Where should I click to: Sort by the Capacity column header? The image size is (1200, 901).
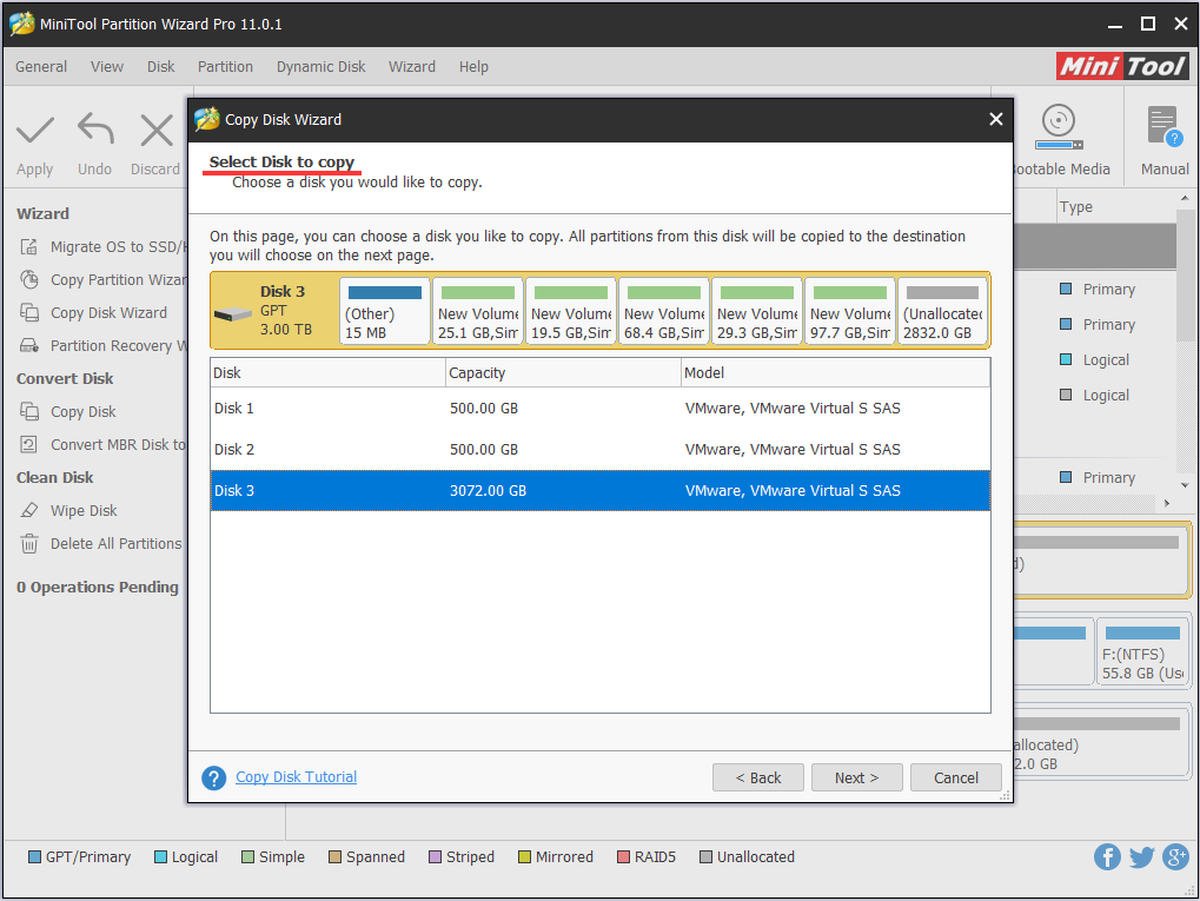tap(562, 373)
